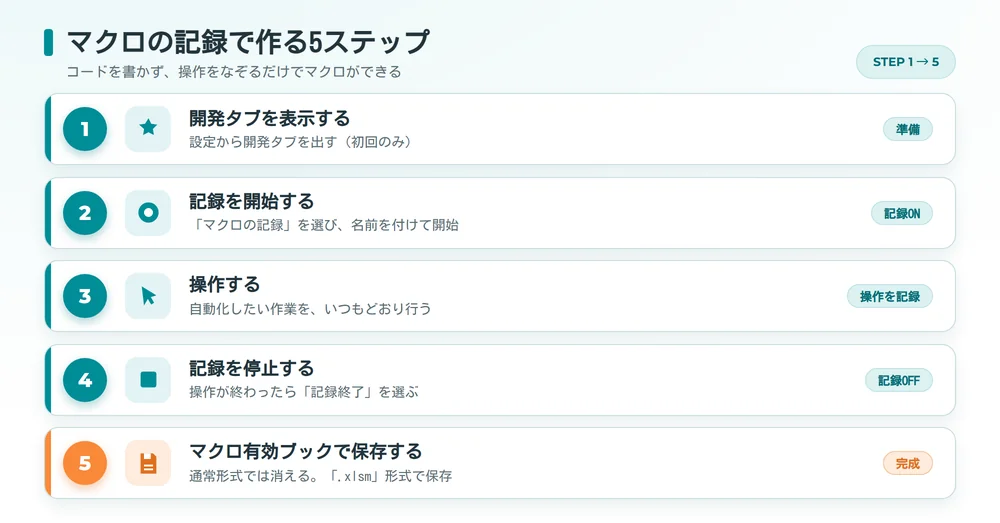Click the 操作を記録 tag

(890, 297)
